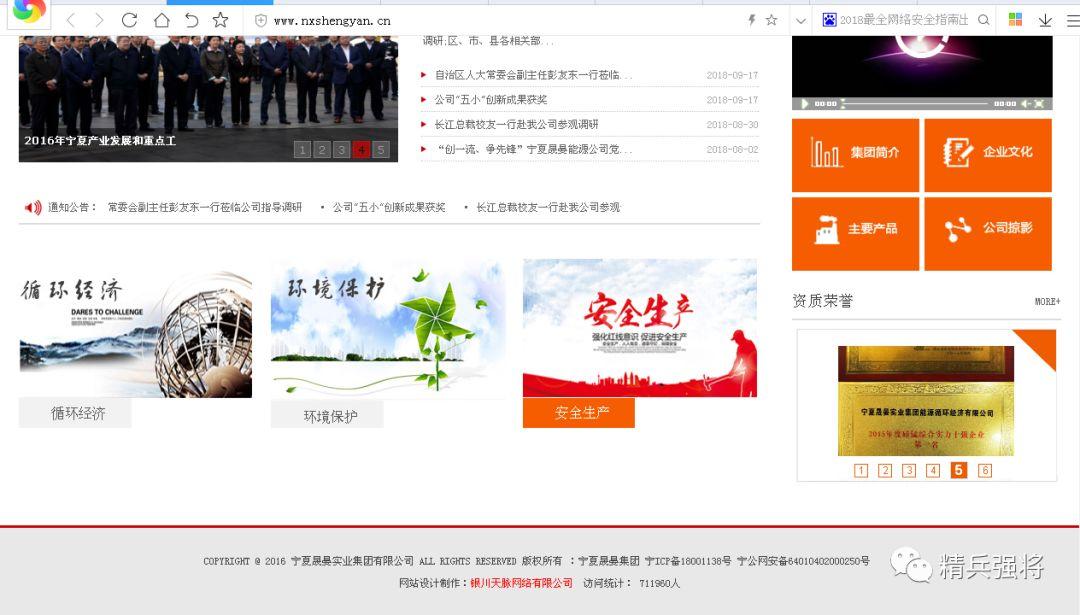Screen dimensions: 1080x615
Task: Click the video progress slider
Action: tap(915, 103)
